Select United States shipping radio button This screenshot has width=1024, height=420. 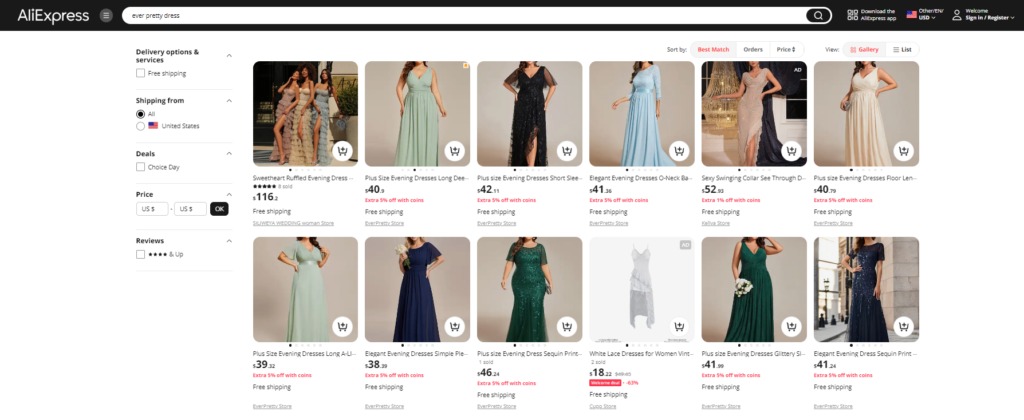coord(141,126)
